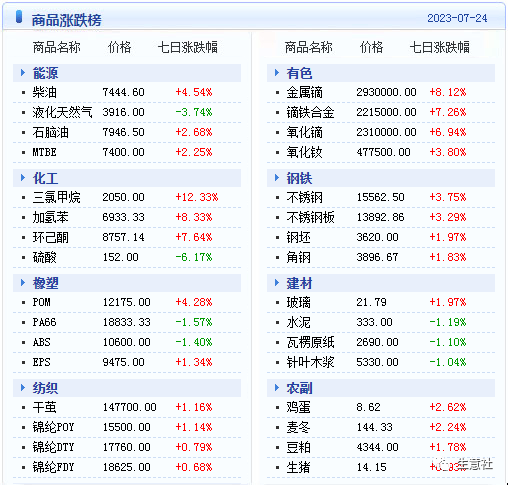Viewport: 508px width, 485px height.
Task: Select commodity 锦纶FDY
Action: pos(53,467)
